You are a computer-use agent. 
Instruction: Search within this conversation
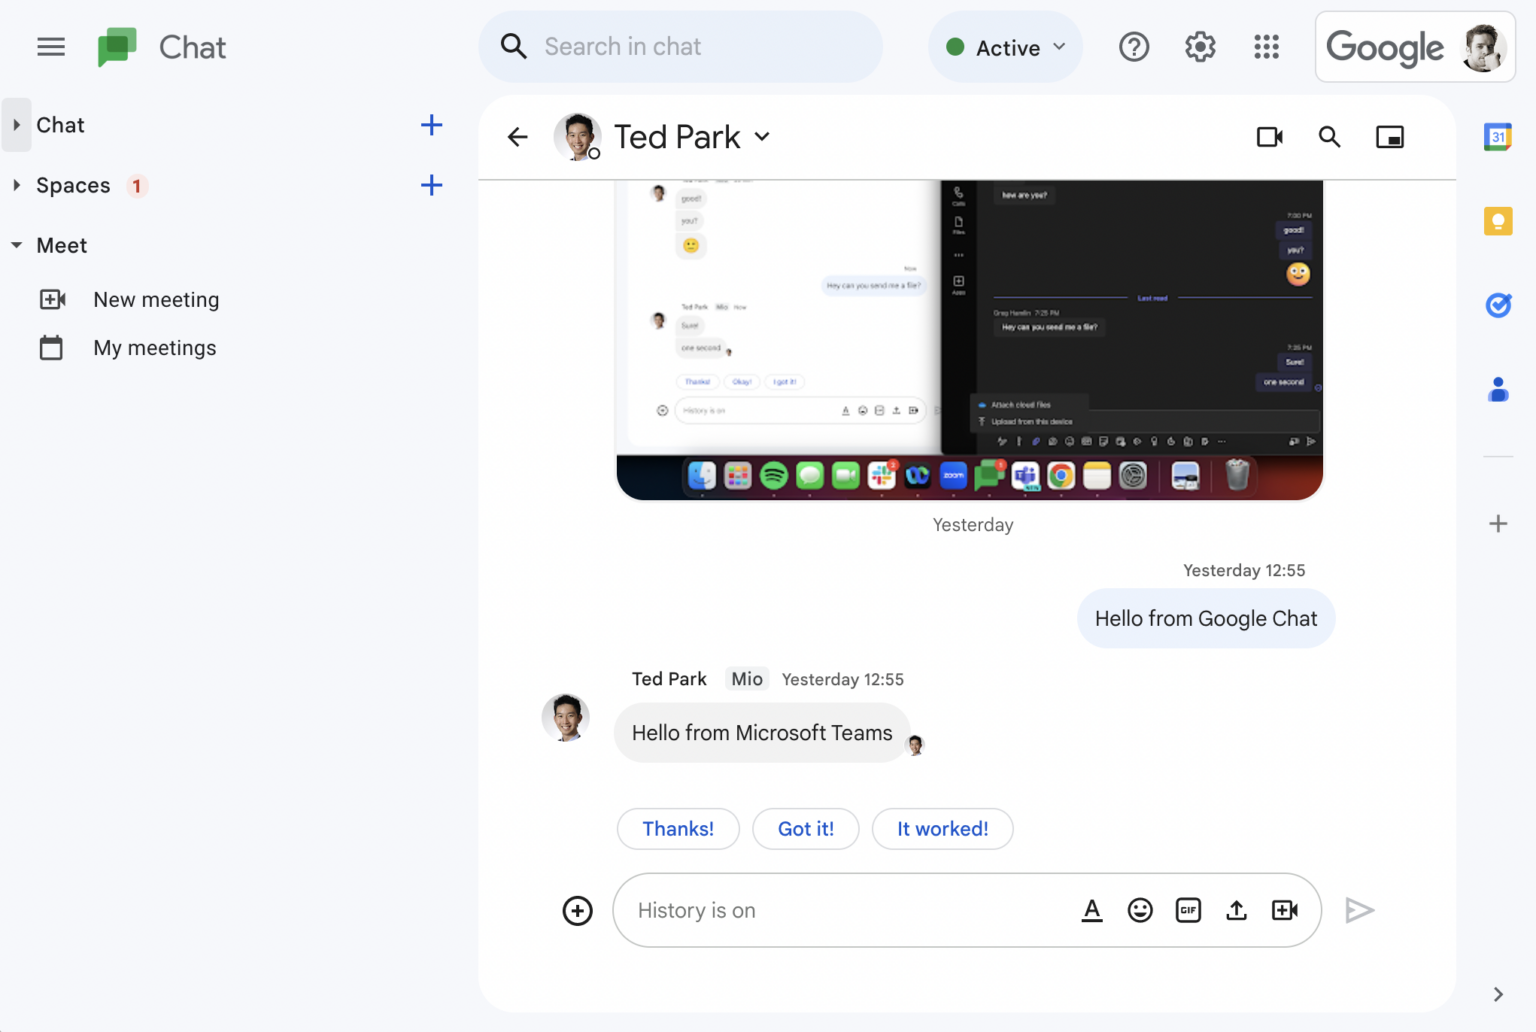pyautogui.click(x=1329, y=136)
